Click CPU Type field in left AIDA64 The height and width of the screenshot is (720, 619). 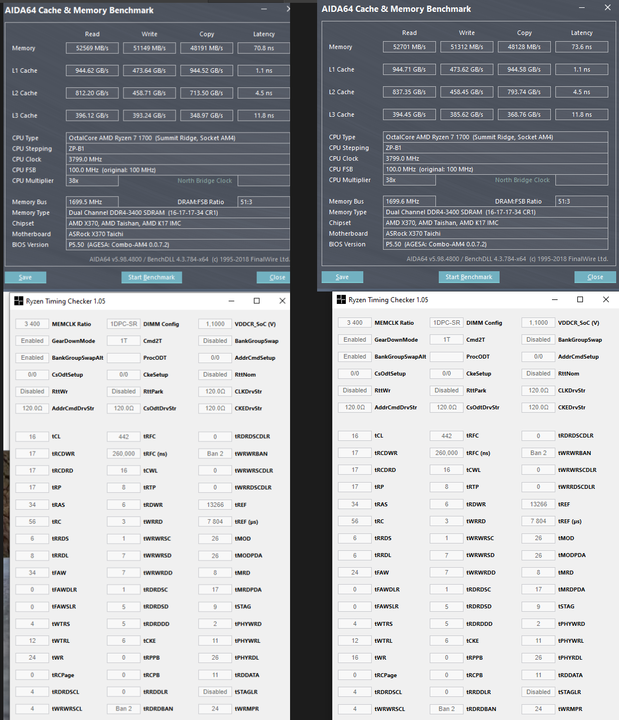pos(178,138)
